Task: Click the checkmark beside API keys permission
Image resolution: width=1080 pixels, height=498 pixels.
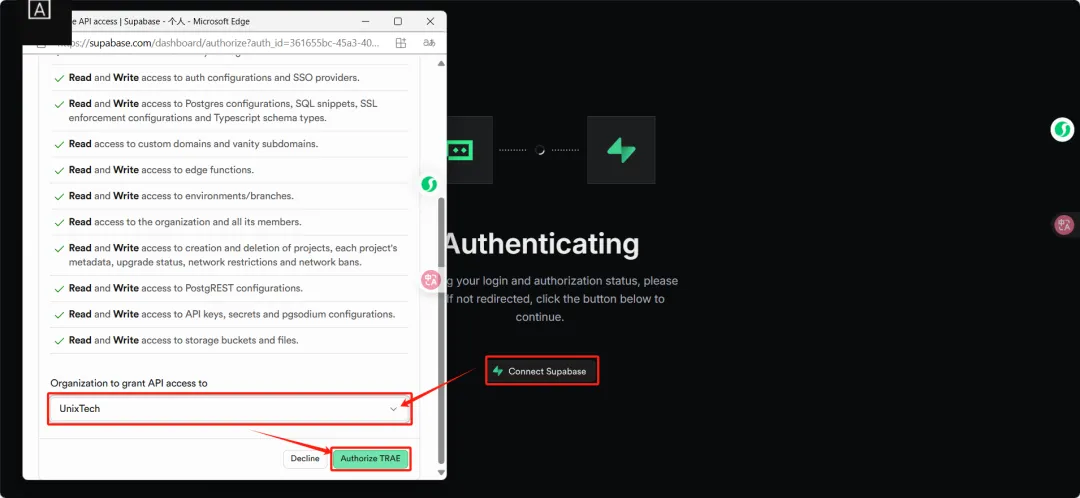Action: point(59,315)
